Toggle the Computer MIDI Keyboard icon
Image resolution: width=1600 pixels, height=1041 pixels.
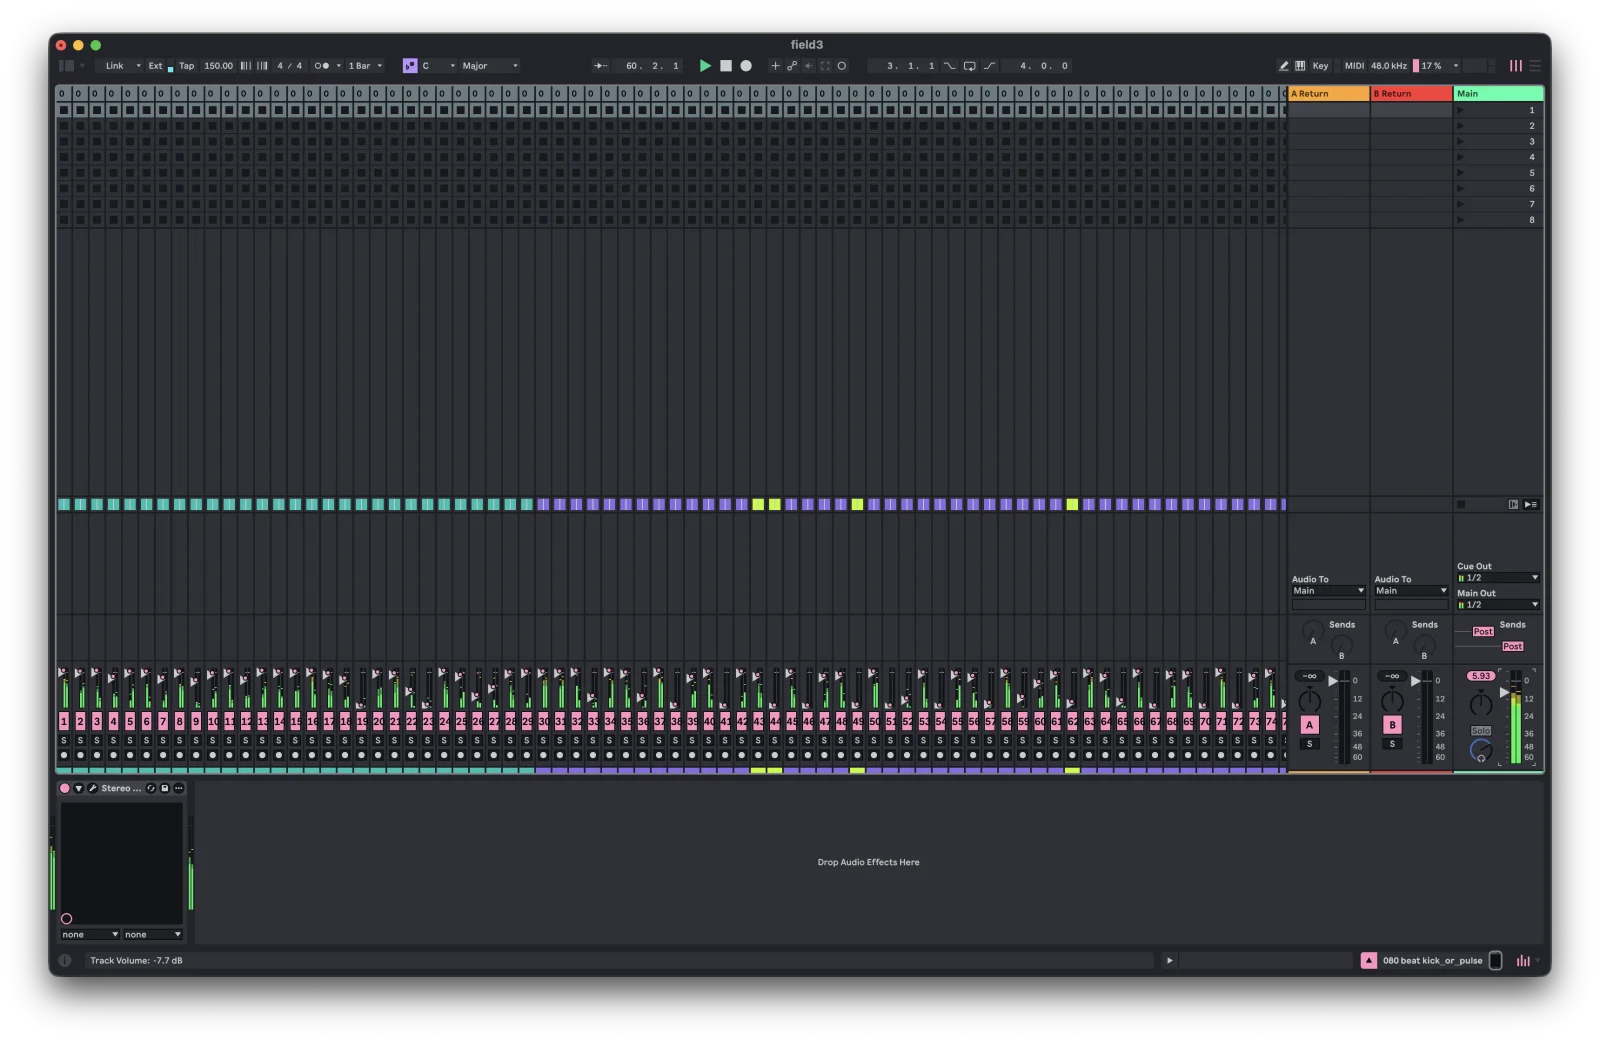coord(1300,66)
